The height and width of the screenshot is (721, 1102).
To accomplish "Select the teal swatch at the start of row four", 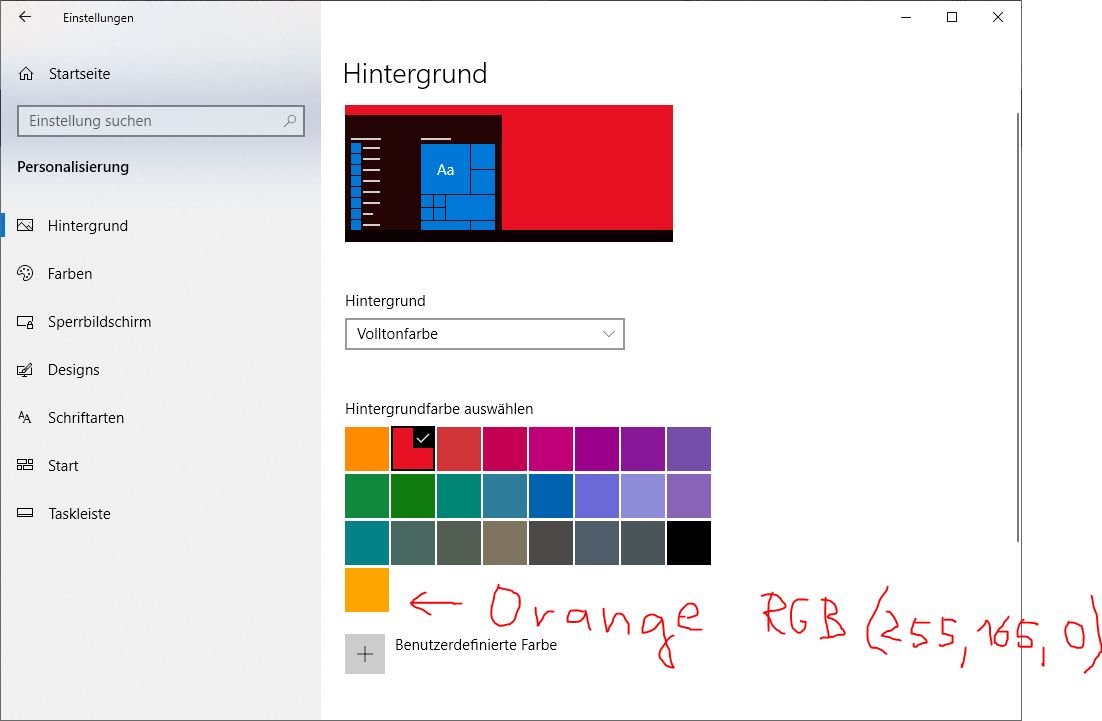I will [366, 543].
